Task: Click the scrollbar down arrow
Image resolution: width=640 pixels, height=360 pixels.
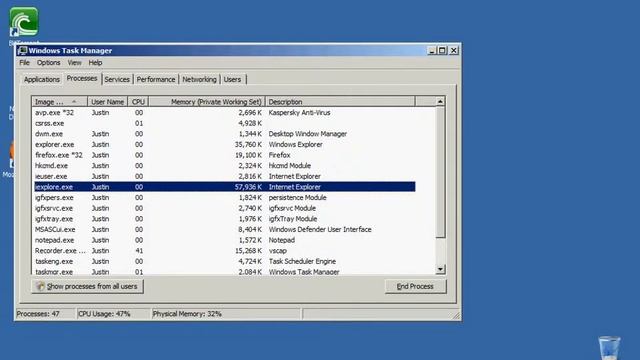Action: [440, 269]
